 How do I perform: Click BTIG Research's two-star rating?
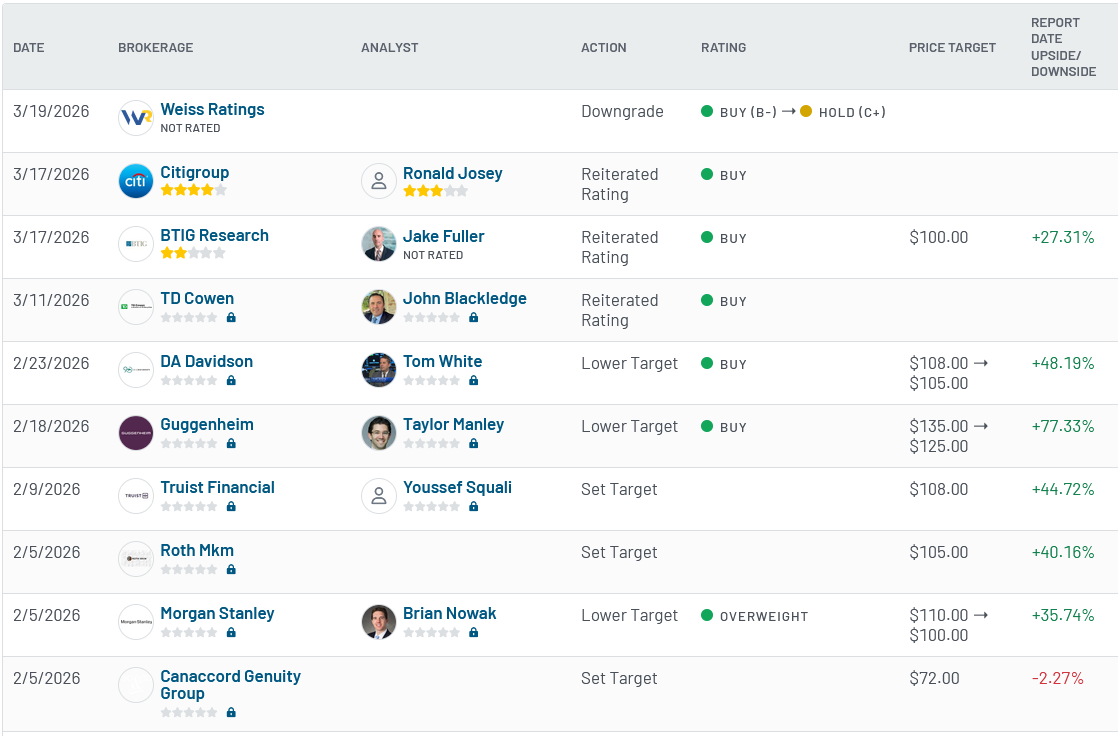coord(193,252)
